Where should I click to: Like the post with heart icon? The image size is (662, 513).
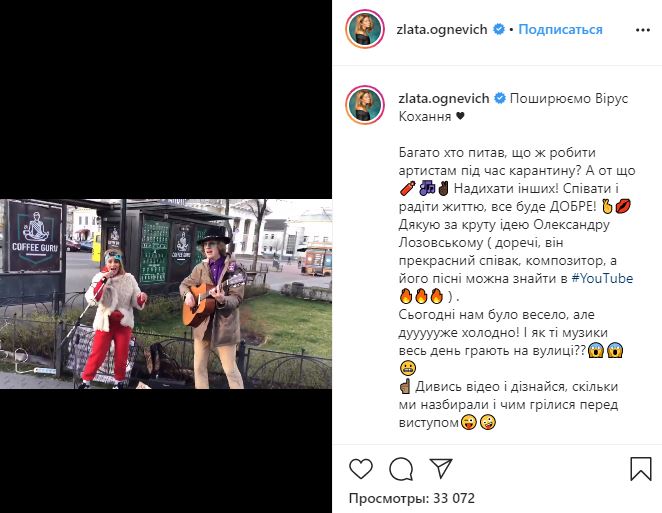[x=361, y=469]
